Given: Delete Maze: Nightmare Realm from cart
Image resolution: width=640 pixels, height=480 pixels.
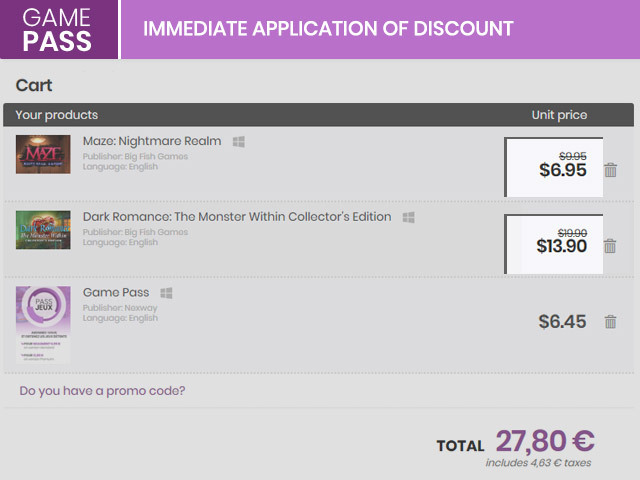Looking at the screenshot, I should [610, 170].
